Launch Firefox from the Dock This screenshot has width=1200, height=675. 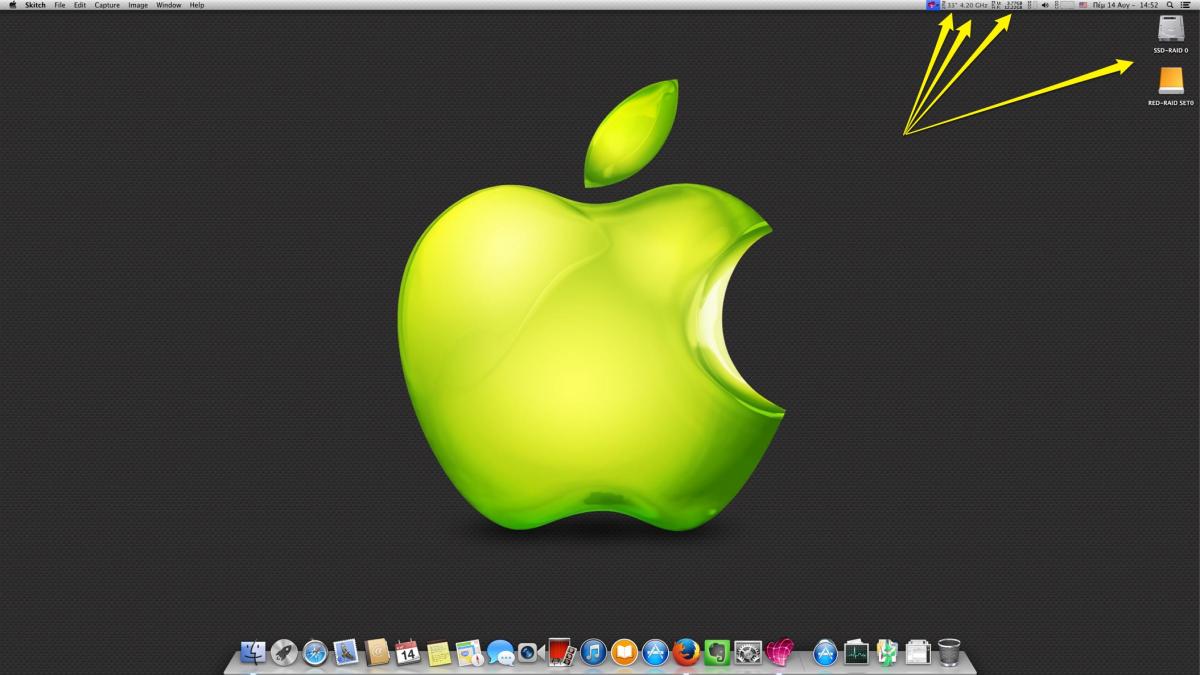[x=685, y=653]
